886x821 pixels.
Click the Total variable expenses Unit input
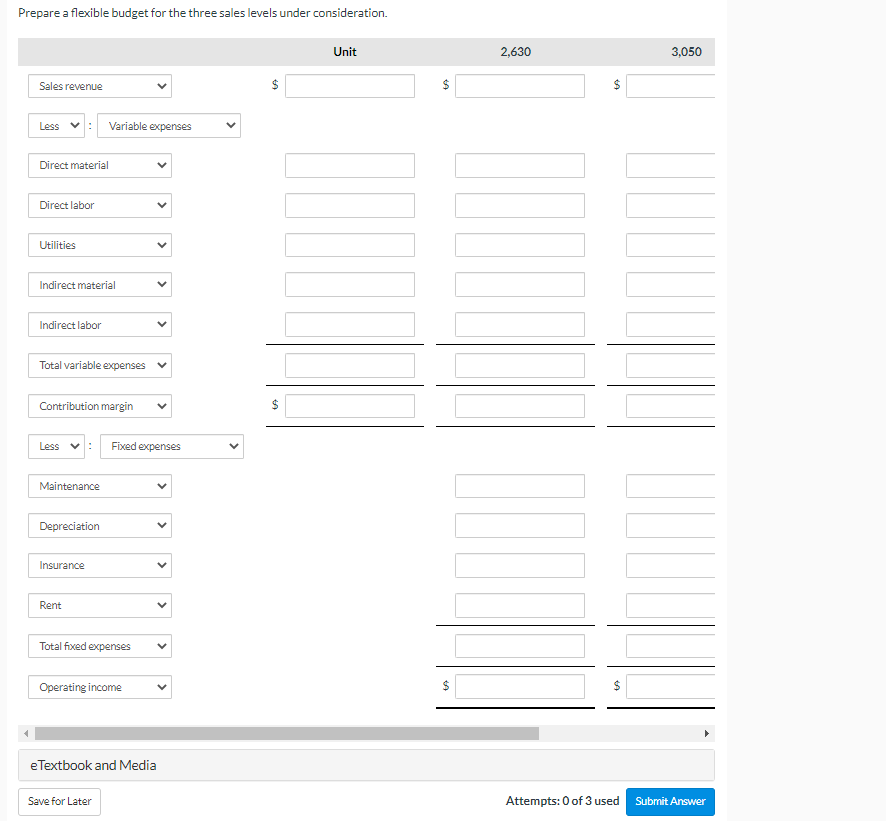point(350,366)
